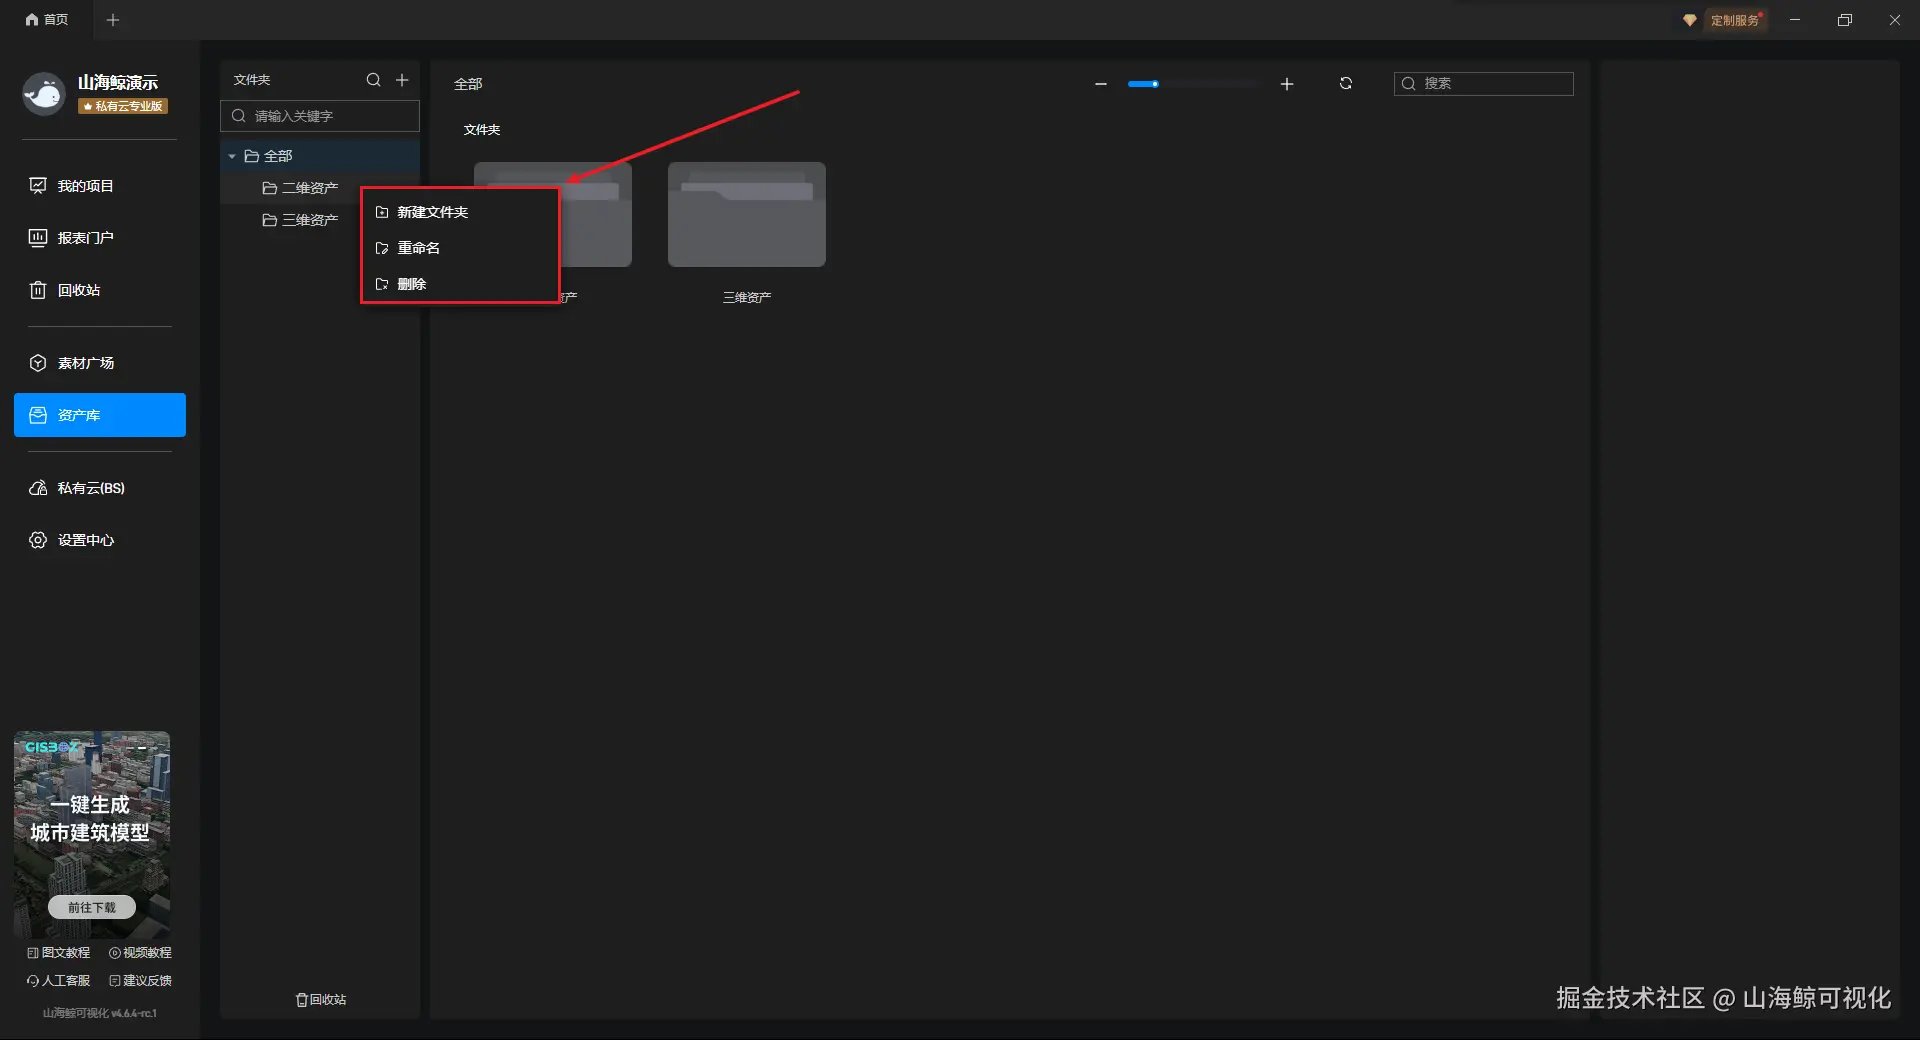Add a folder with the panel plus icon
1920x1040 pixels.
(402, 80)
